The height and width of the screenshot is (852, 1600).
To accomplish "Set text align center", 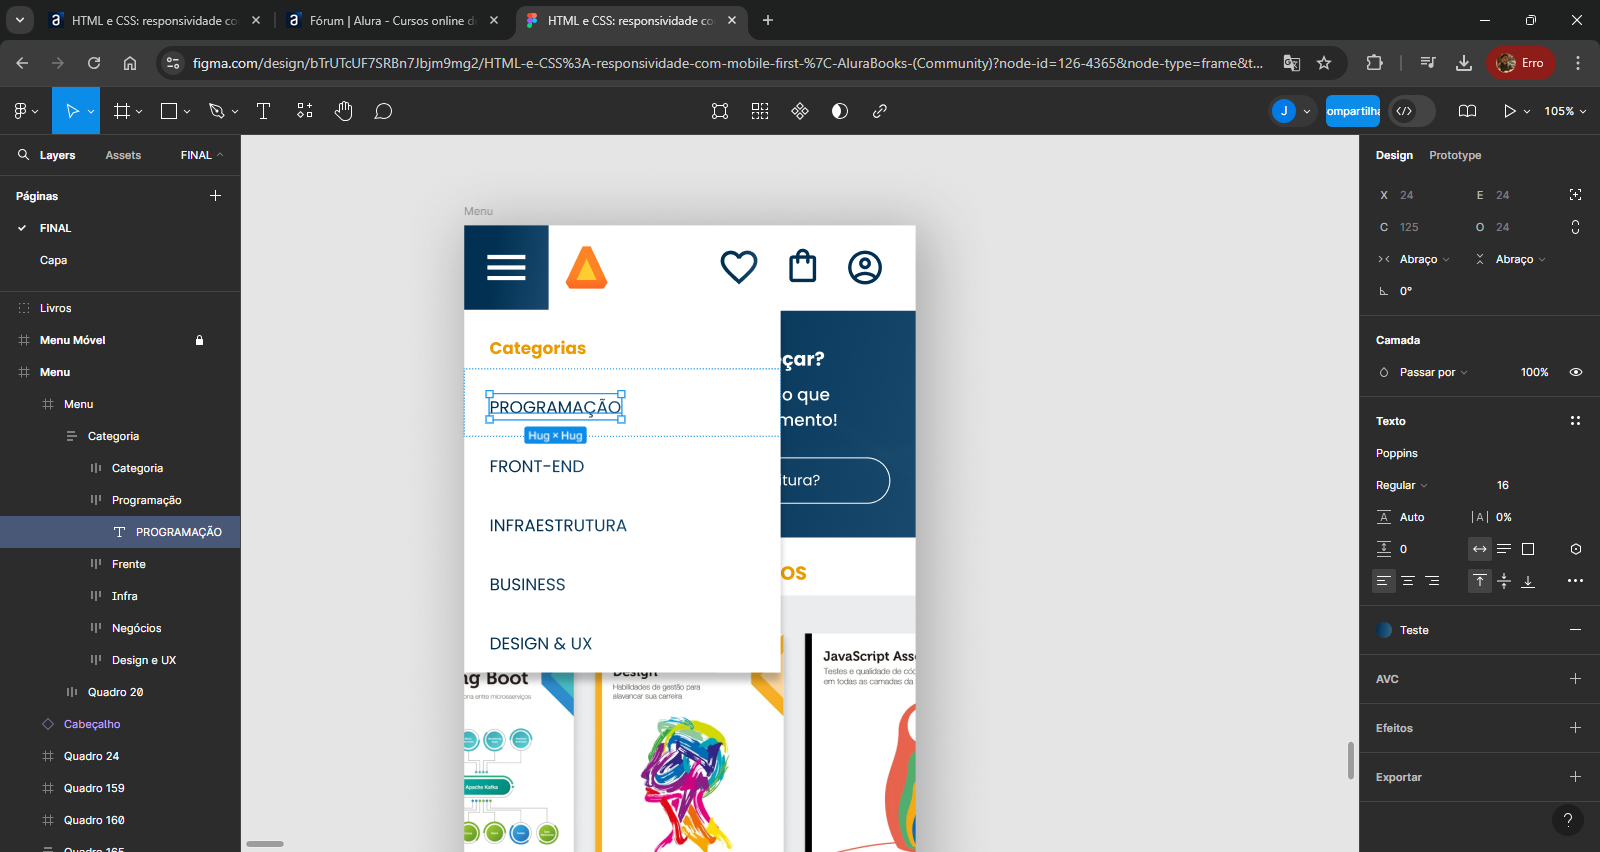I will [1408, 581].
